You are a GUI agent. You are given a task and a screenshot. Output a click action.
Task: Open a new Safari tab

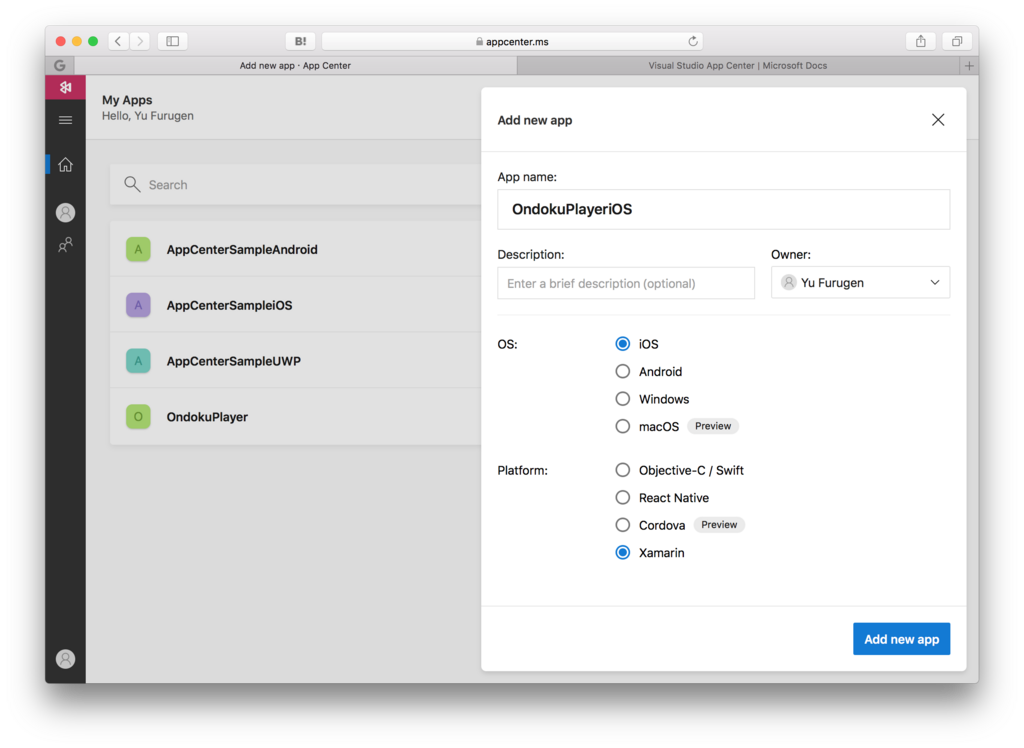969,65
